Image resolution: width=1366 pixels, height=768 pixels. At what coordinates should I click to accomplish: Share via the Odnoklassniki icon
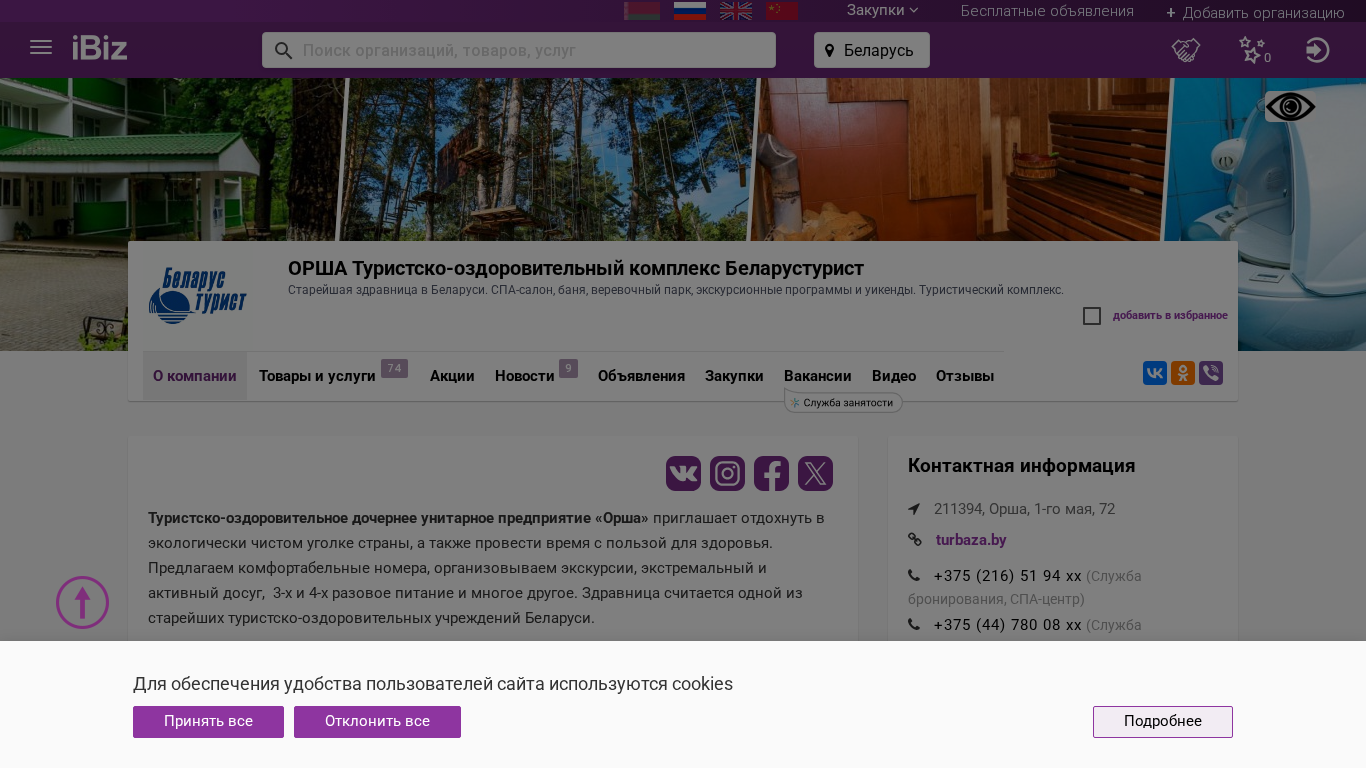pos(1183,373)
